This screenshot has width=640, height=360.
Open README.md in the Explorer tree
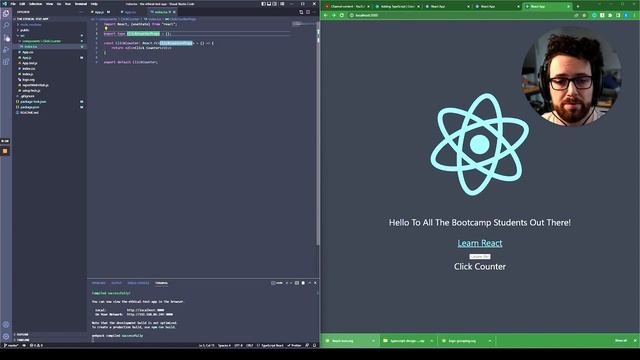29,112
